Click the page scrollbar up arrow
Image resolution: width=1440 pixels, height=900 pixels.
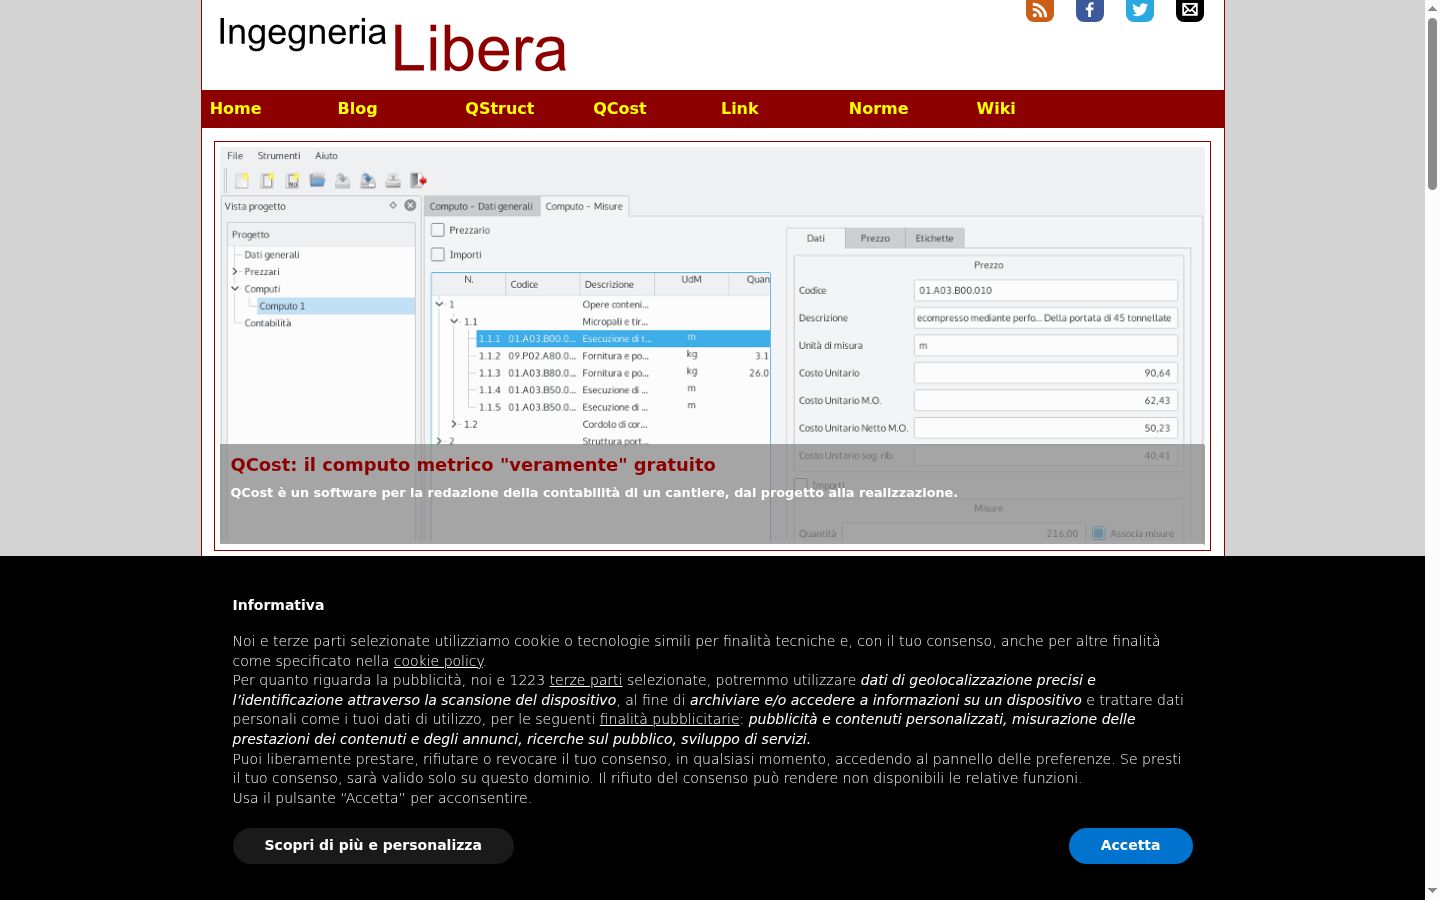click(x=1432, y=7)
